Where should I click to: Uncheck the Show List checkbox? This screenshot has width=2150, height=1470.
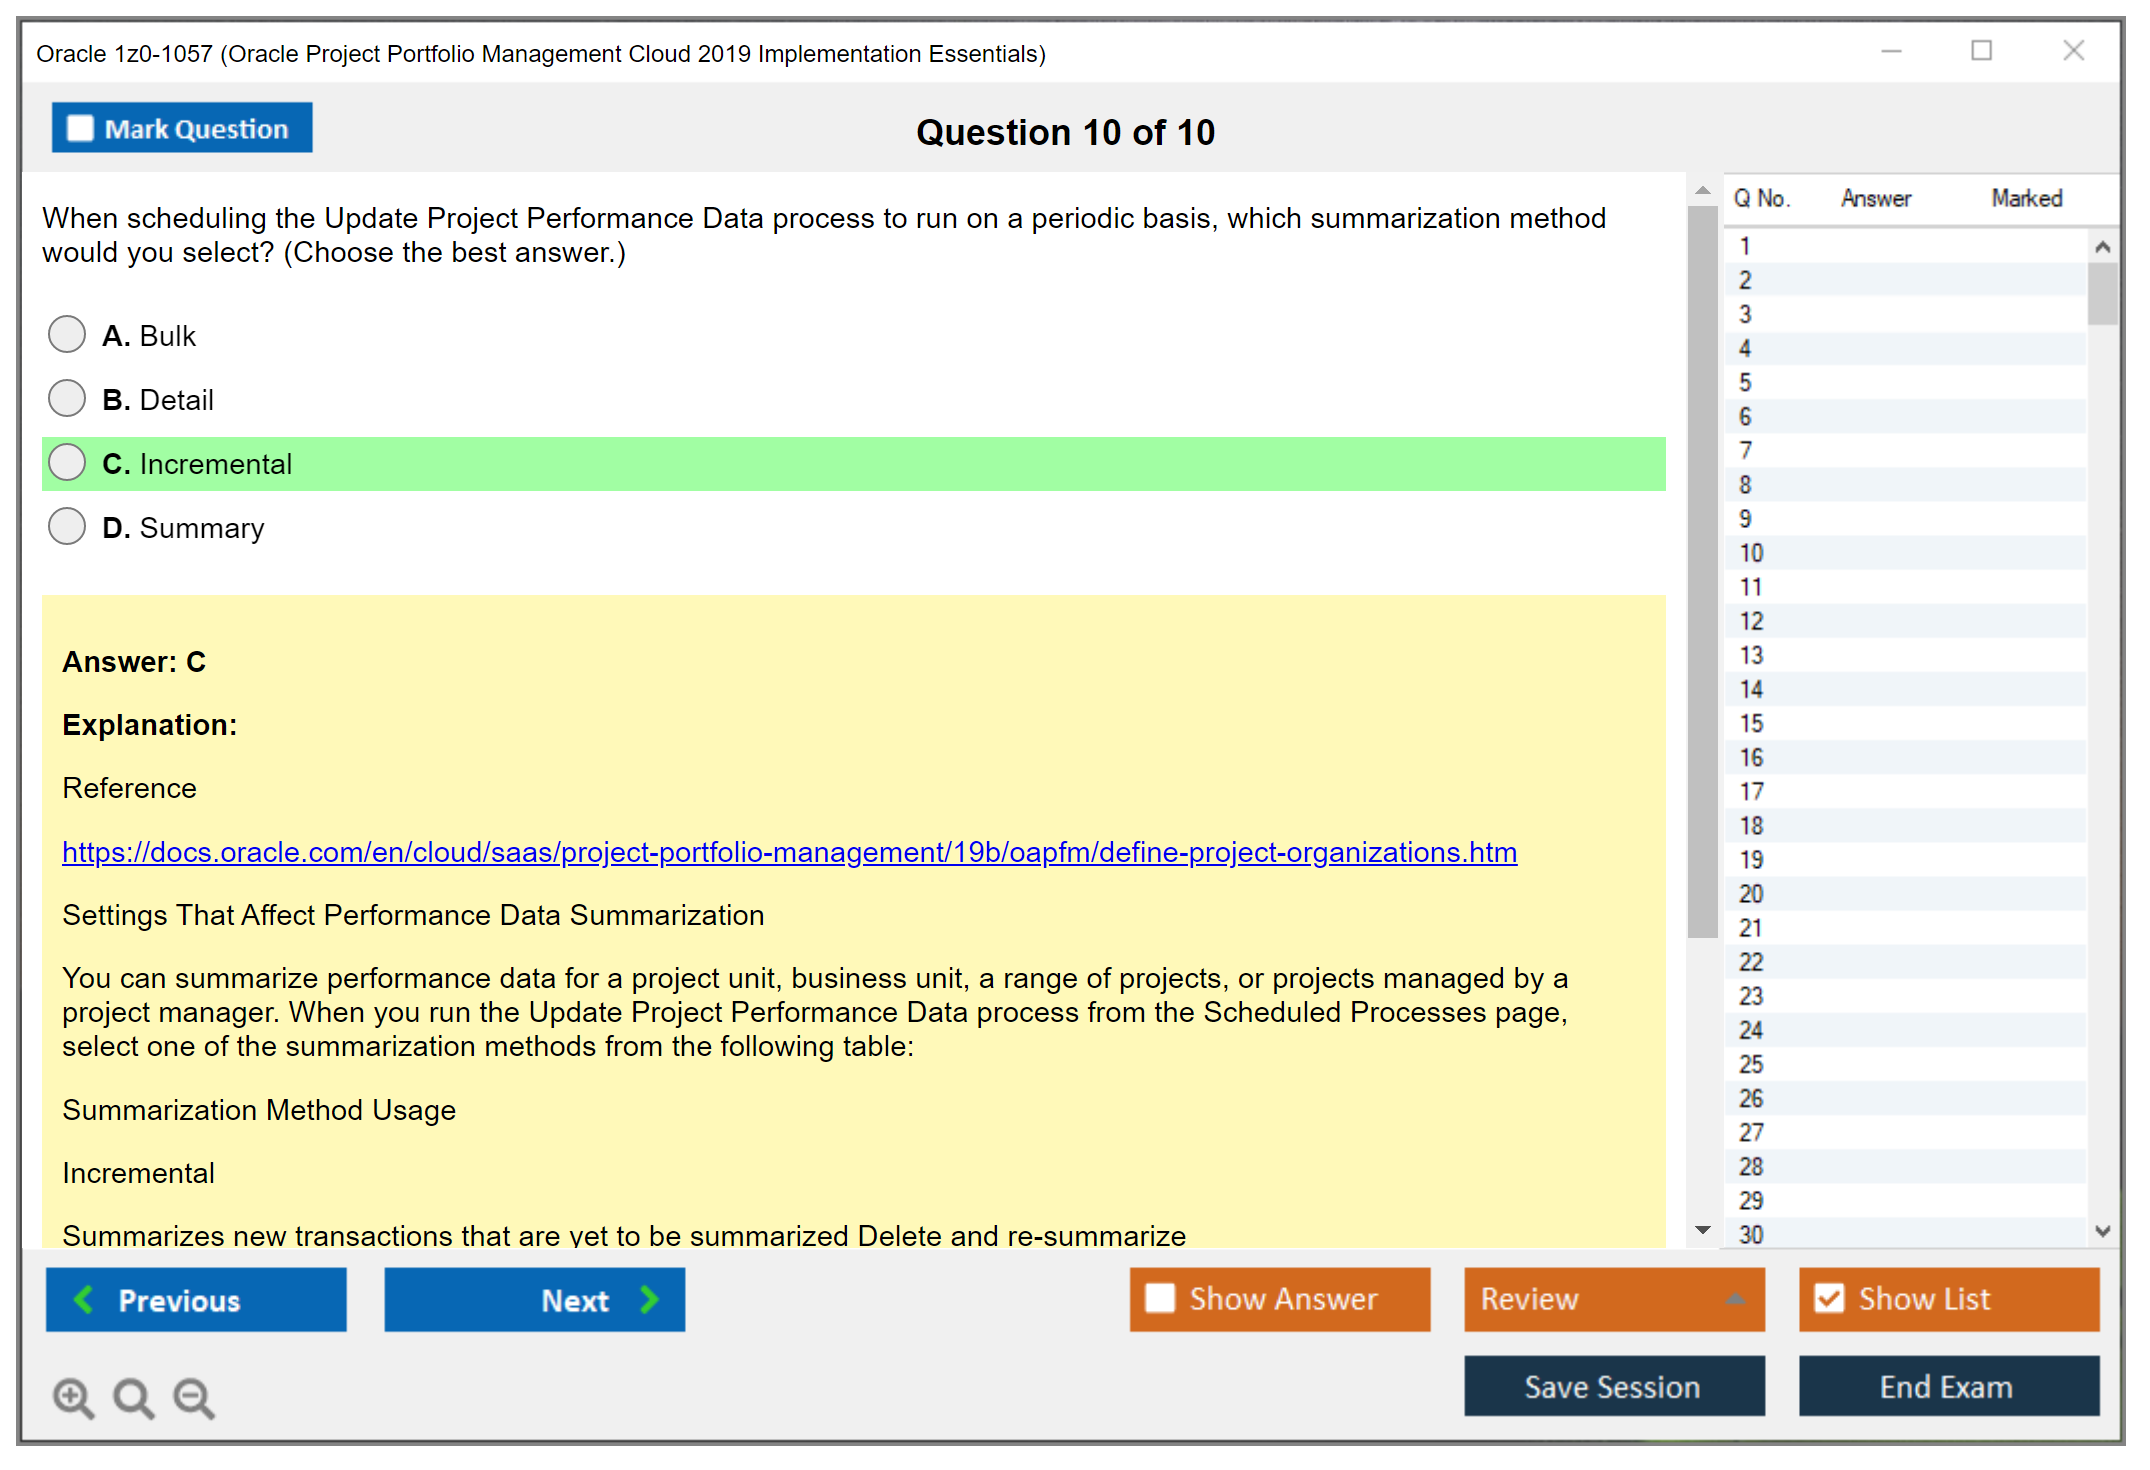[1831, 1298]
